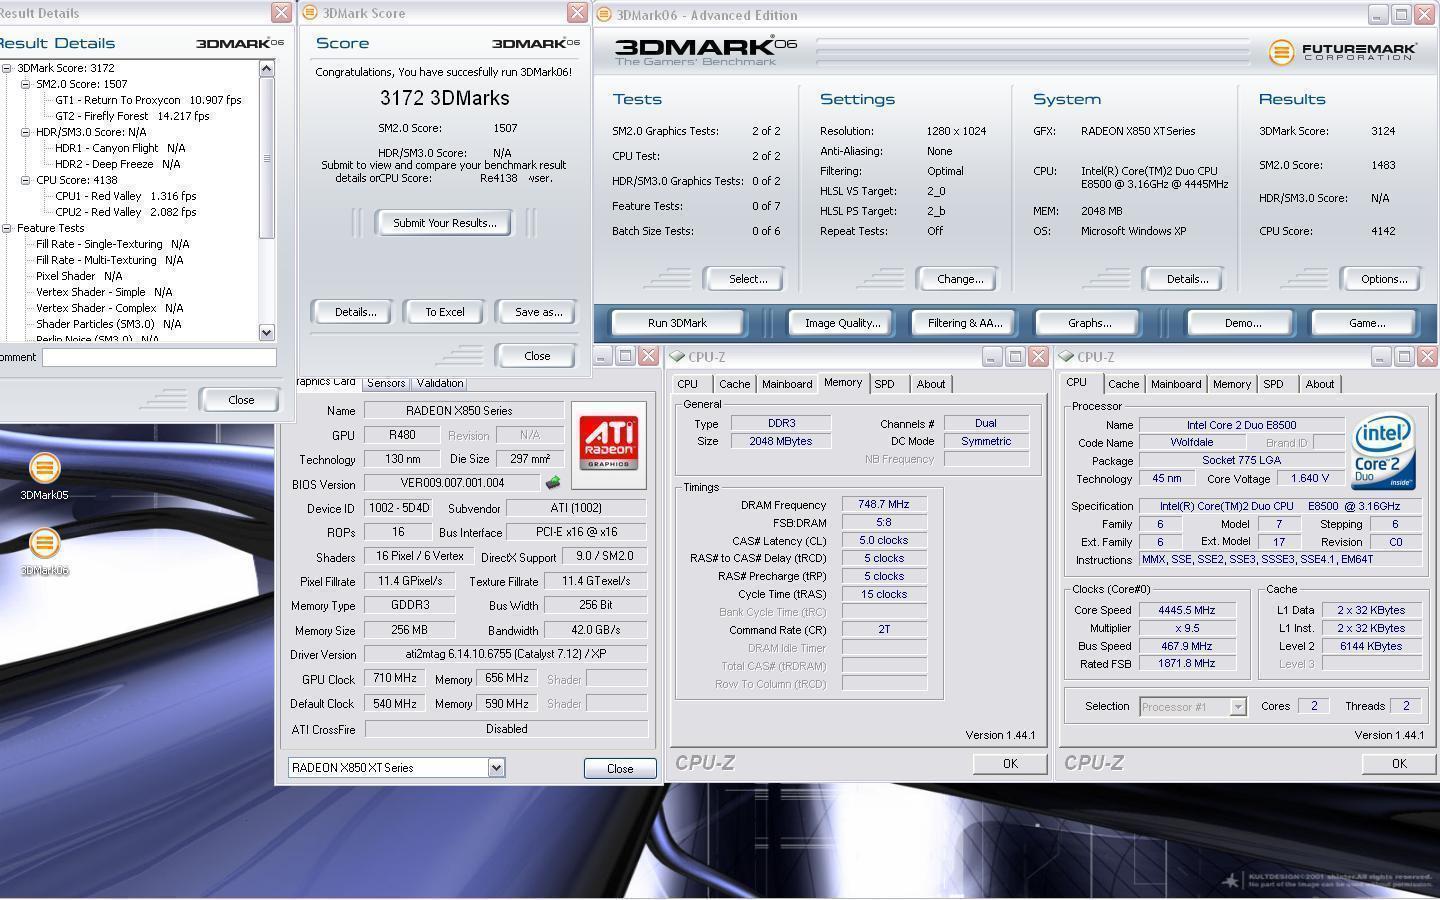
Task: Click the Core Speed 4445.5 MHz value
Action: [x=1186, y=610]
